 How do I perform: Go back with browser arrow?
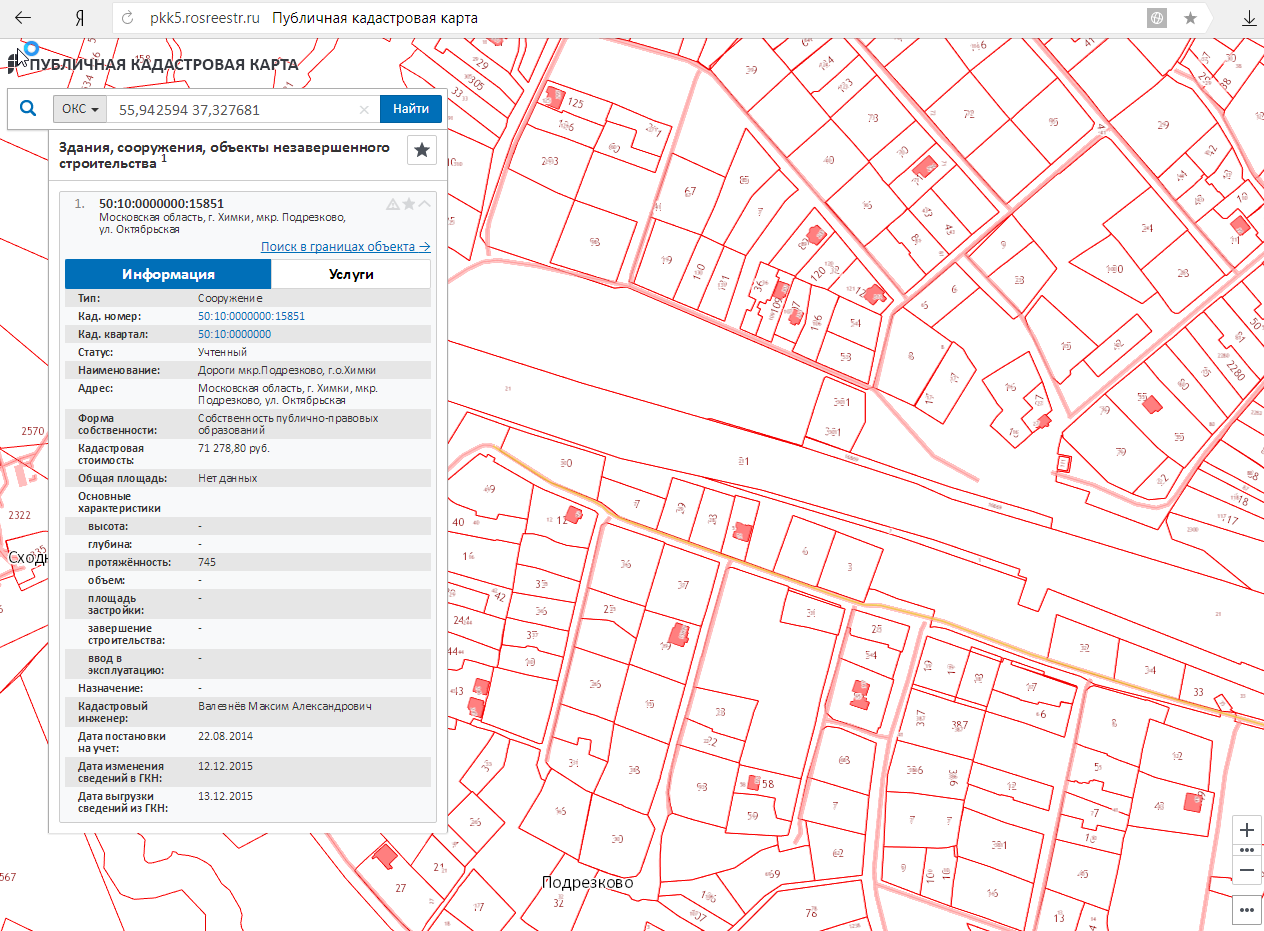[x=22, y=18]
